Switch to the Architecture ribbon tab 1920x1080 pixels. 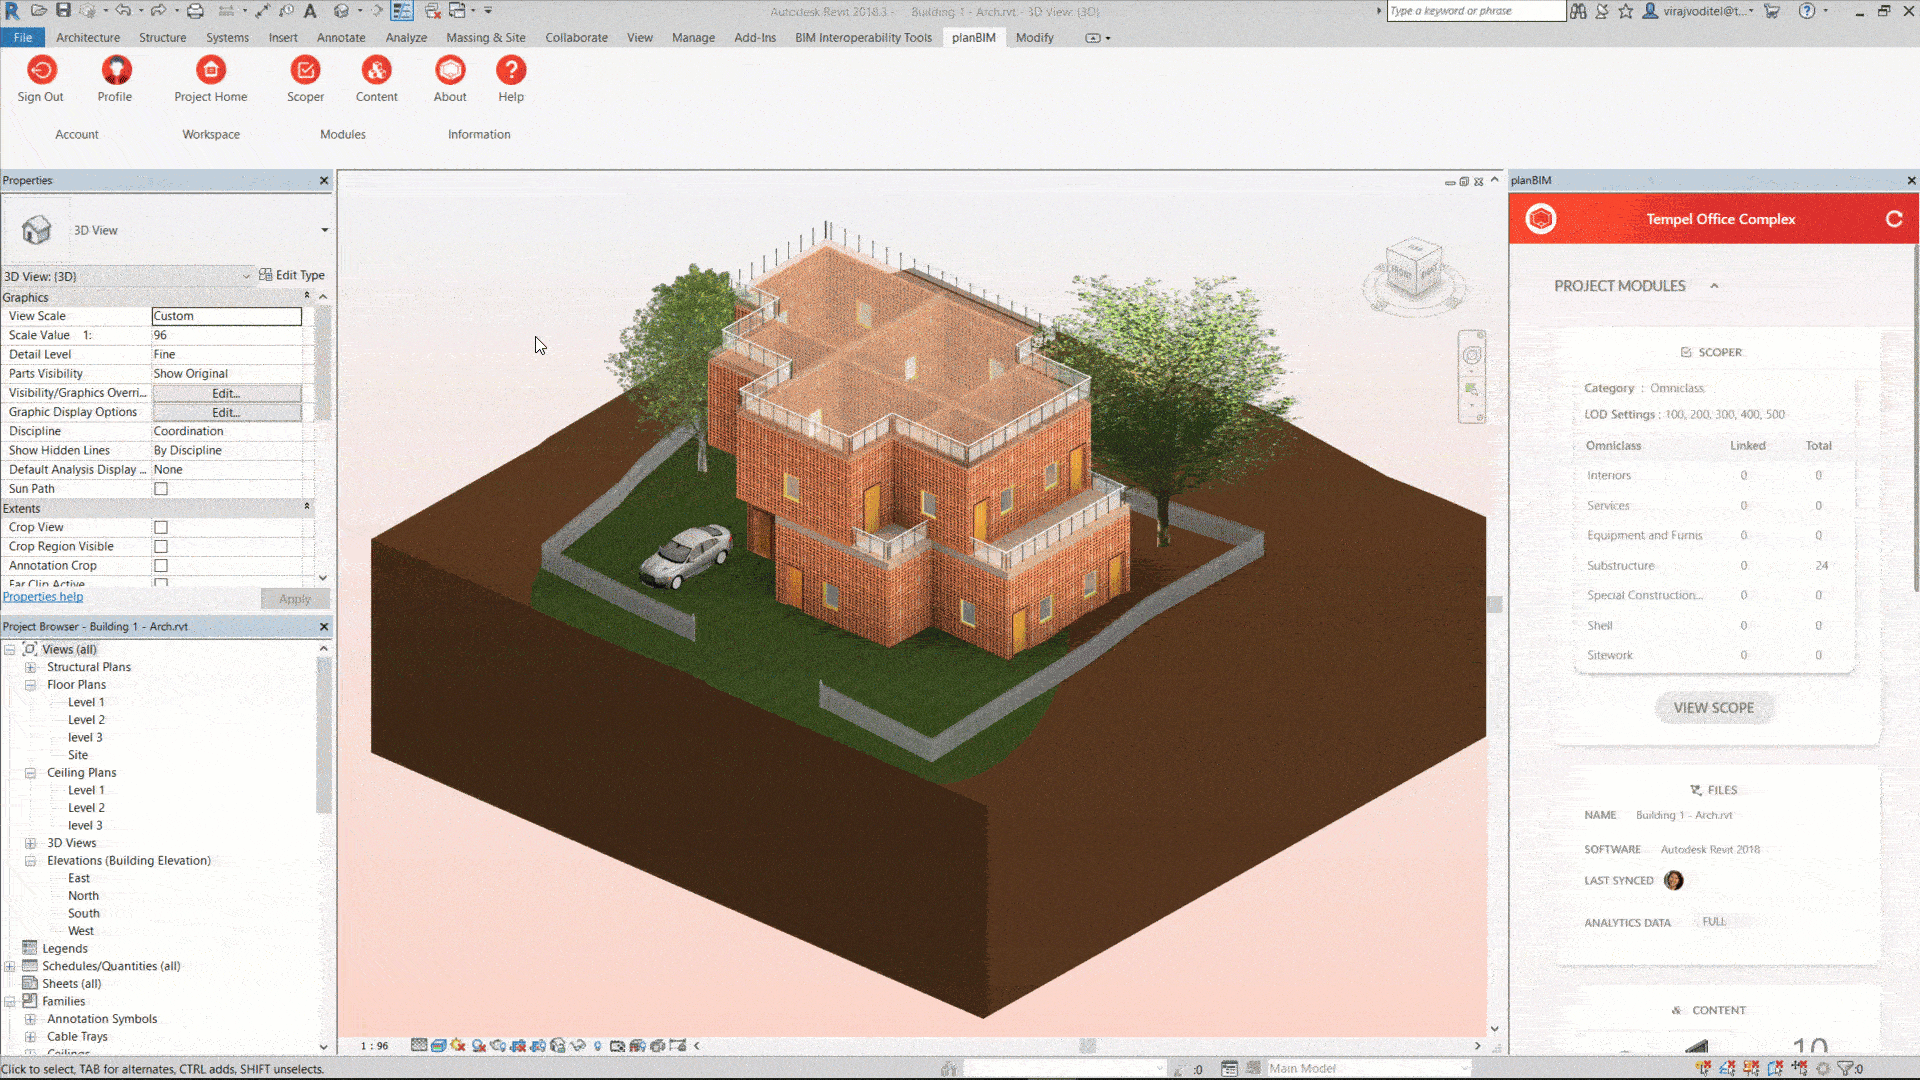(x=88, y=37)
